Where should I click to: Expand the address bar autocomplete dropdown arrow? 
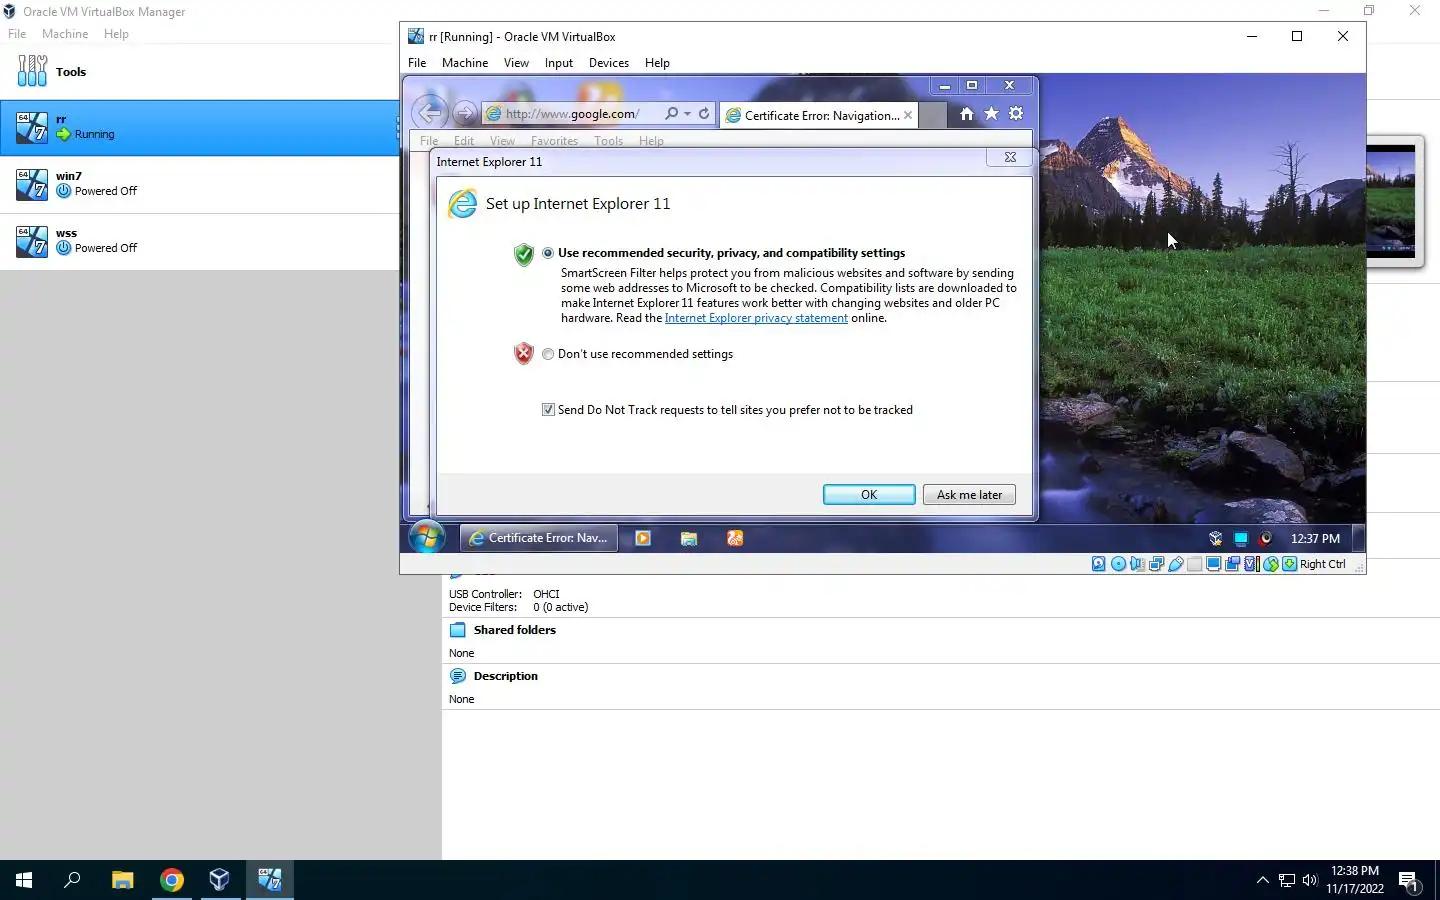(x=687, y=114)
